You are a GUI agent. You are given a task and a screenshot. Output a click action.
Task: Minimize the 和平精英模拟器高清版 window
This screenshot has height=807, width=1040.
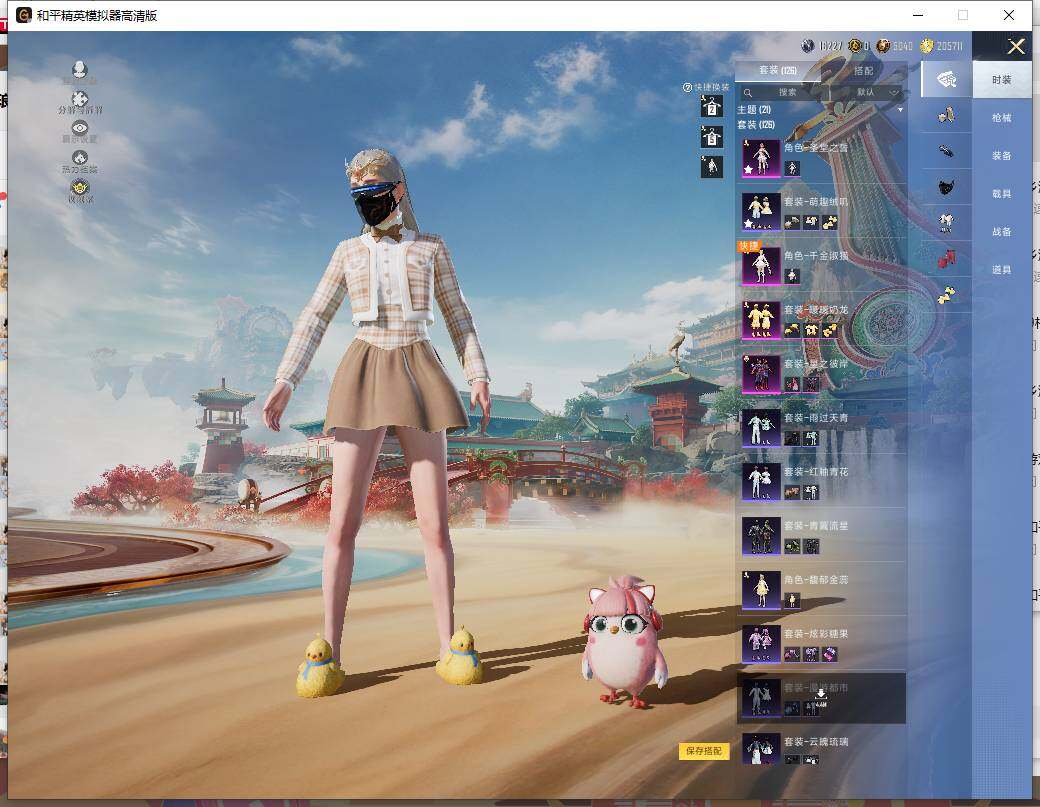[x=919, y=15]
